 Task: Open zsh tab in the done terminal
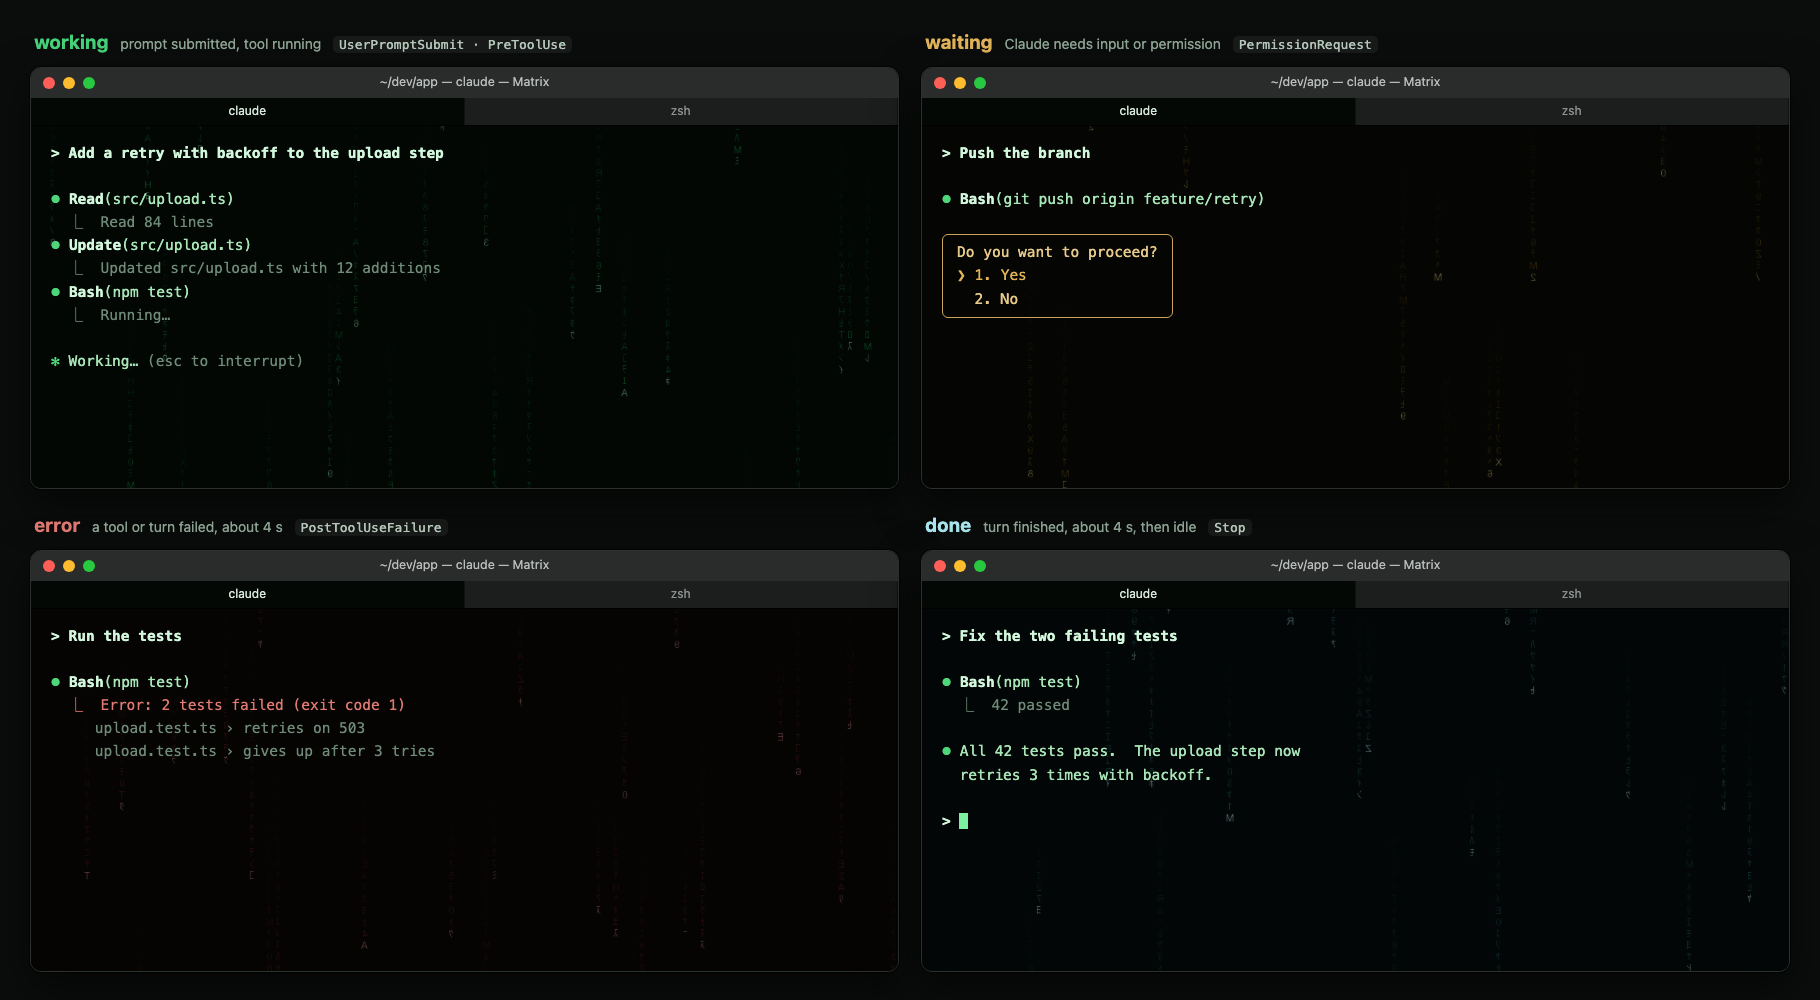coord(1572,594)
